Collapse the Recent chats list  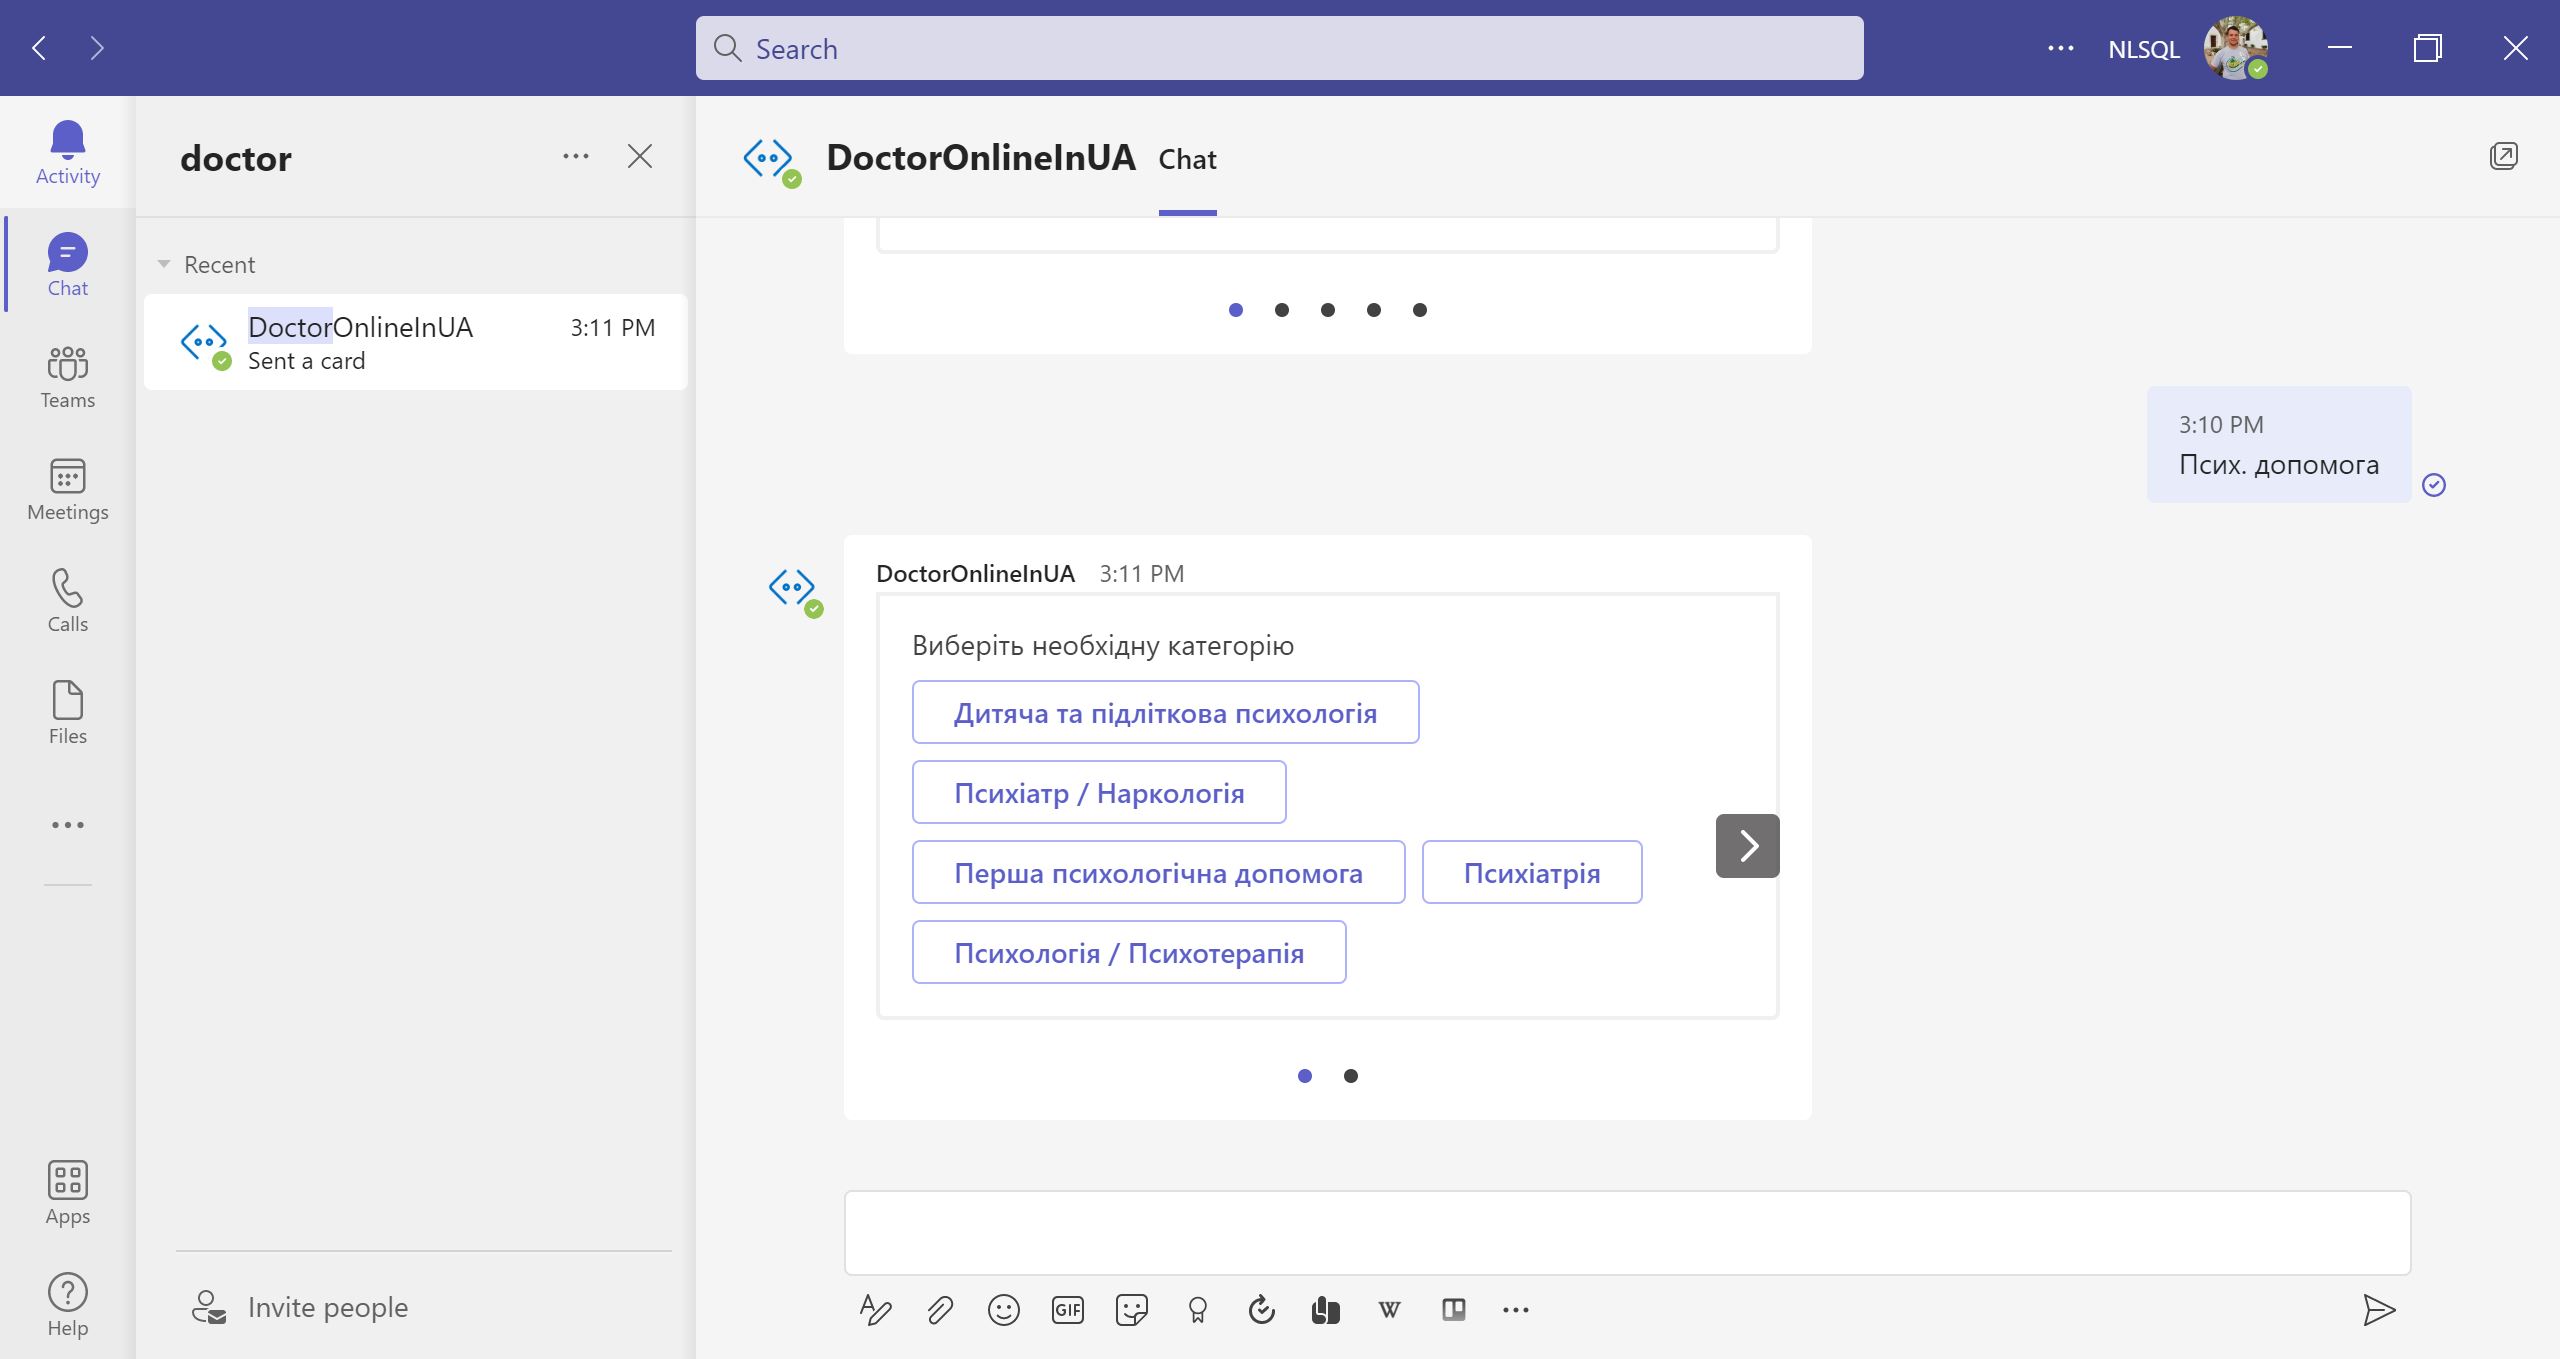(x=164, y=265)
